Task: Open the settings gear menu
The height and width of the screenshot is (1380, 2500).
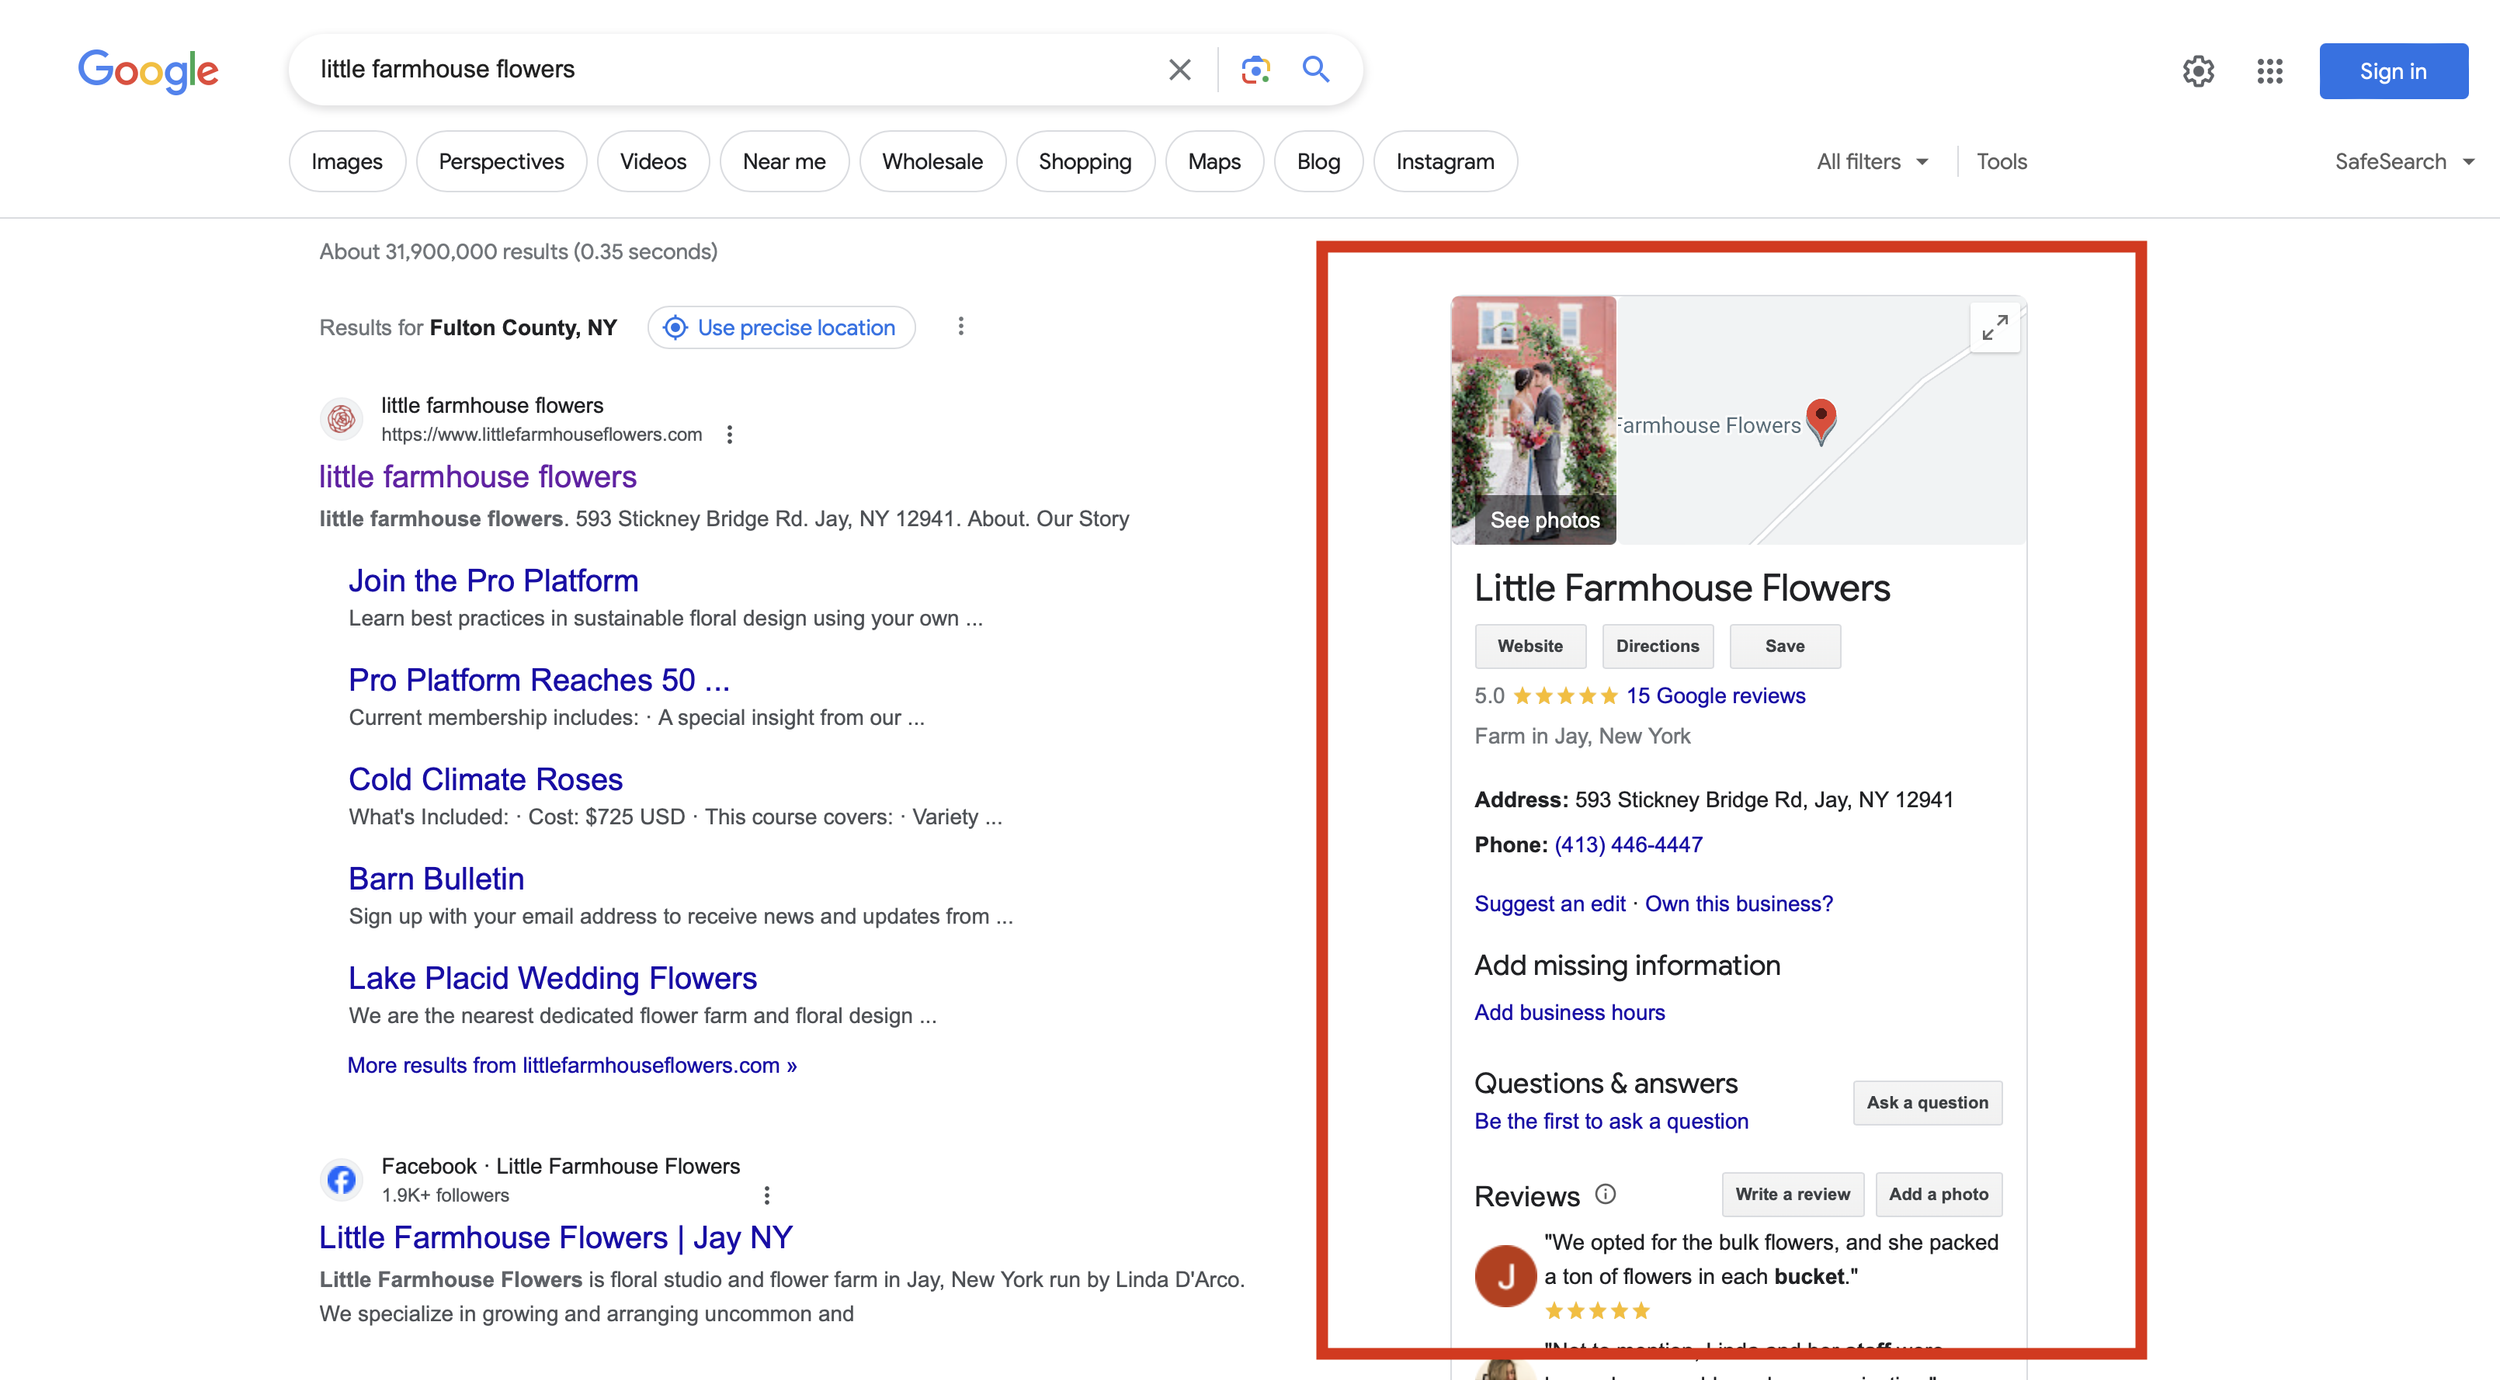Action: tap(2197, 71)
